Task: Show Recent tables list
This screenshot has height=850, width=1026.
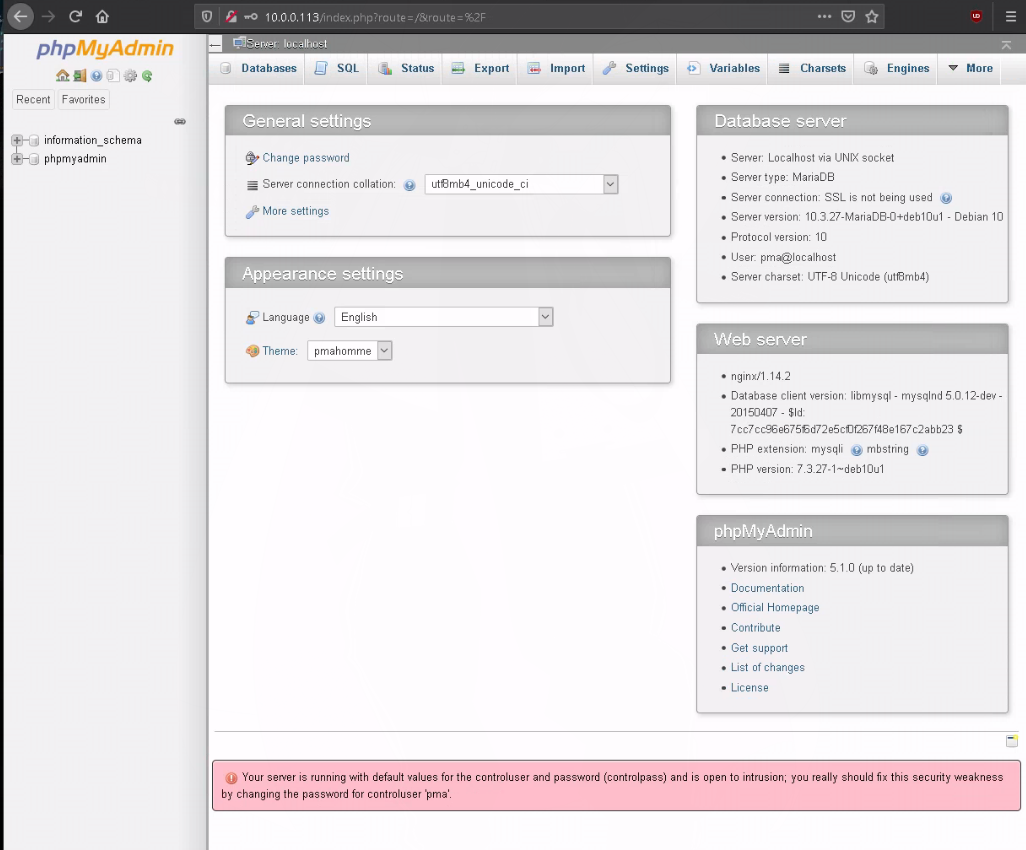Action: point(33,99)
